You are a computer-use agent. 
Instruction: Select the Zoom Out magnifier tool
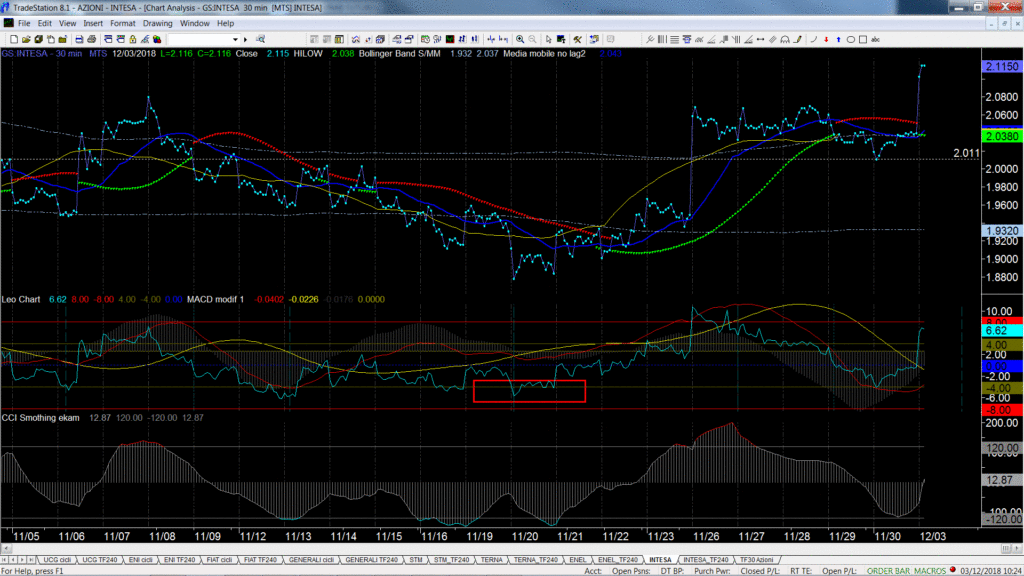[532, 39]
